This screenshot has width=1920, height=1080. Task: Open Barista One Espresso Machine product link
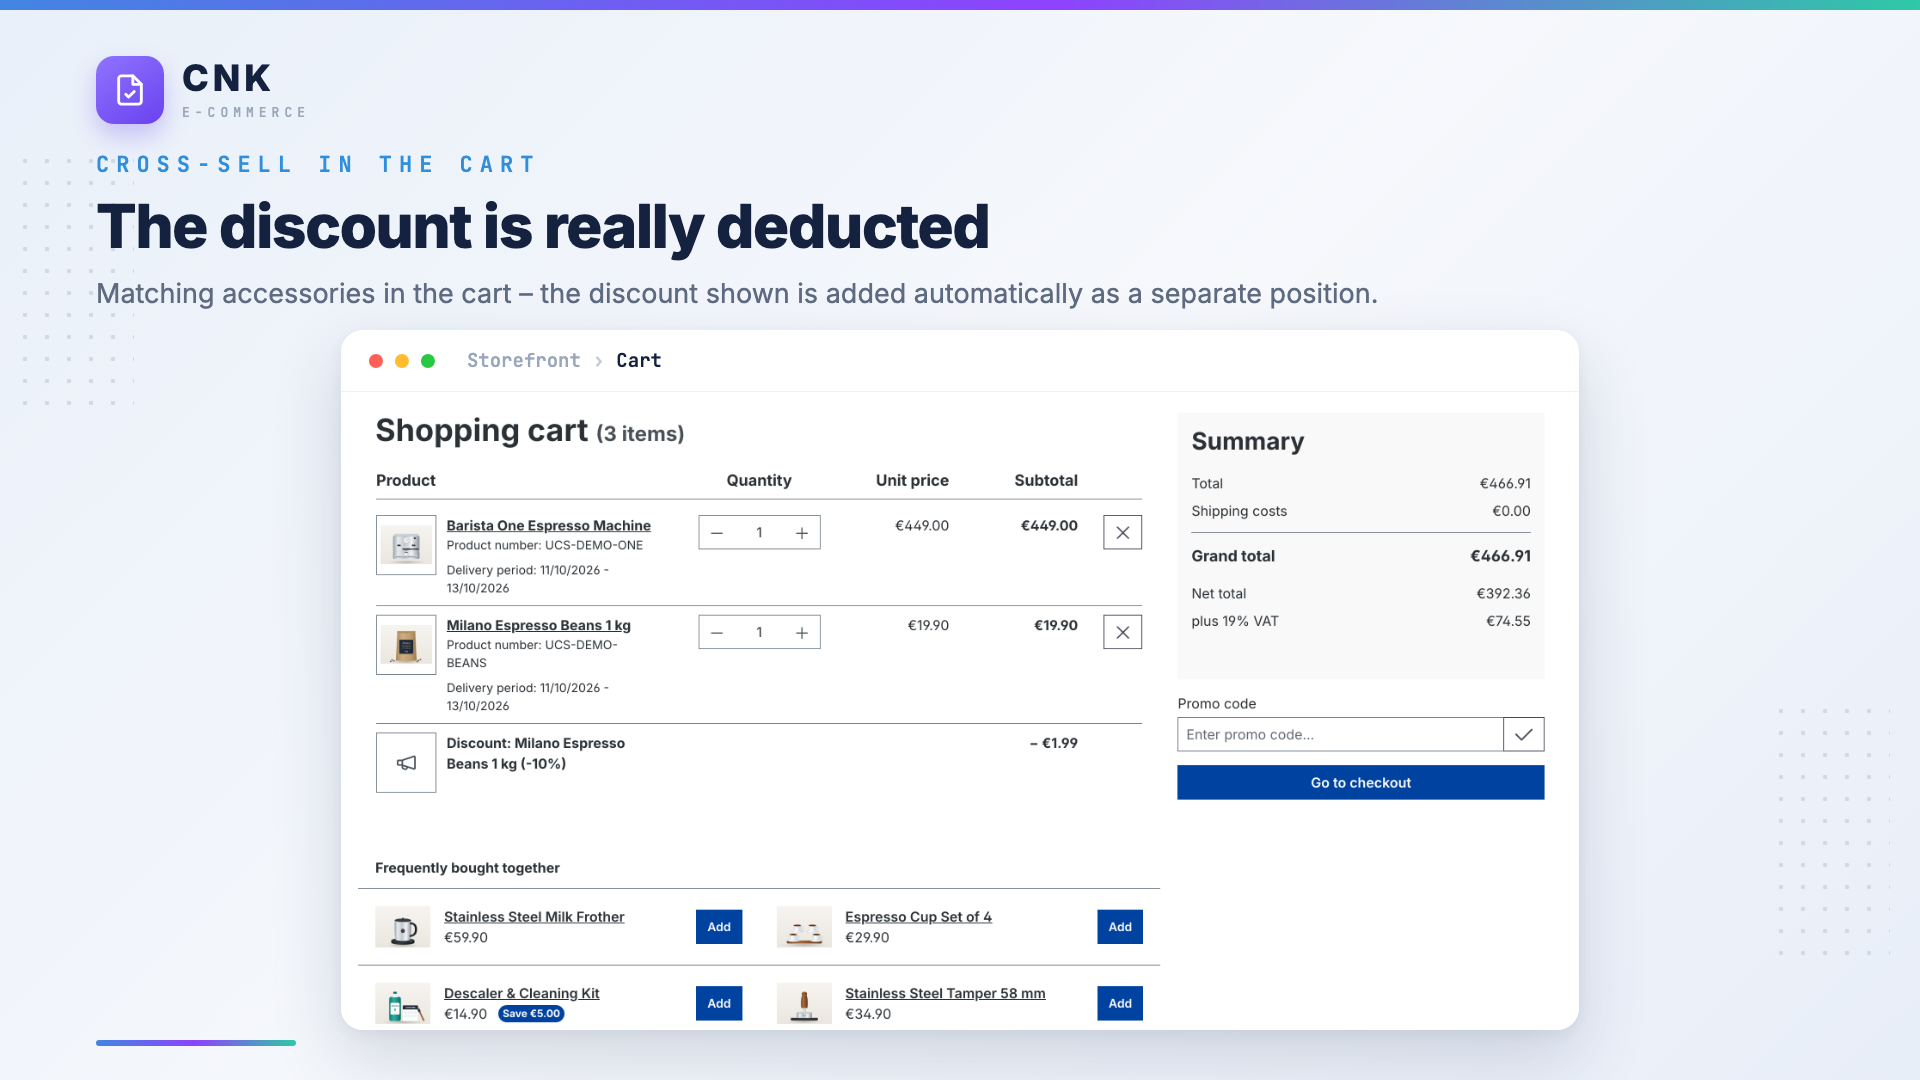tap(548, 526)
